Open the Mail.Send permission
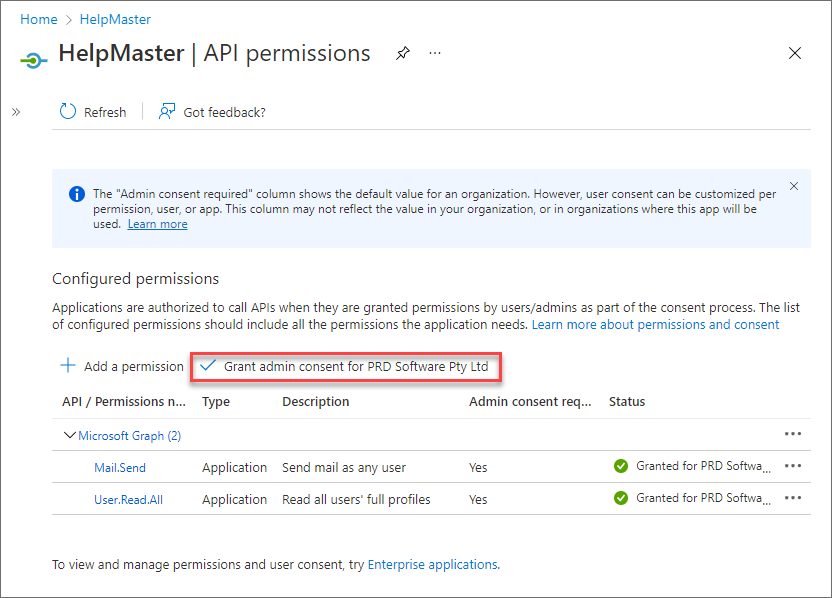This screenshot has width=832, height=598. [120, 467]
